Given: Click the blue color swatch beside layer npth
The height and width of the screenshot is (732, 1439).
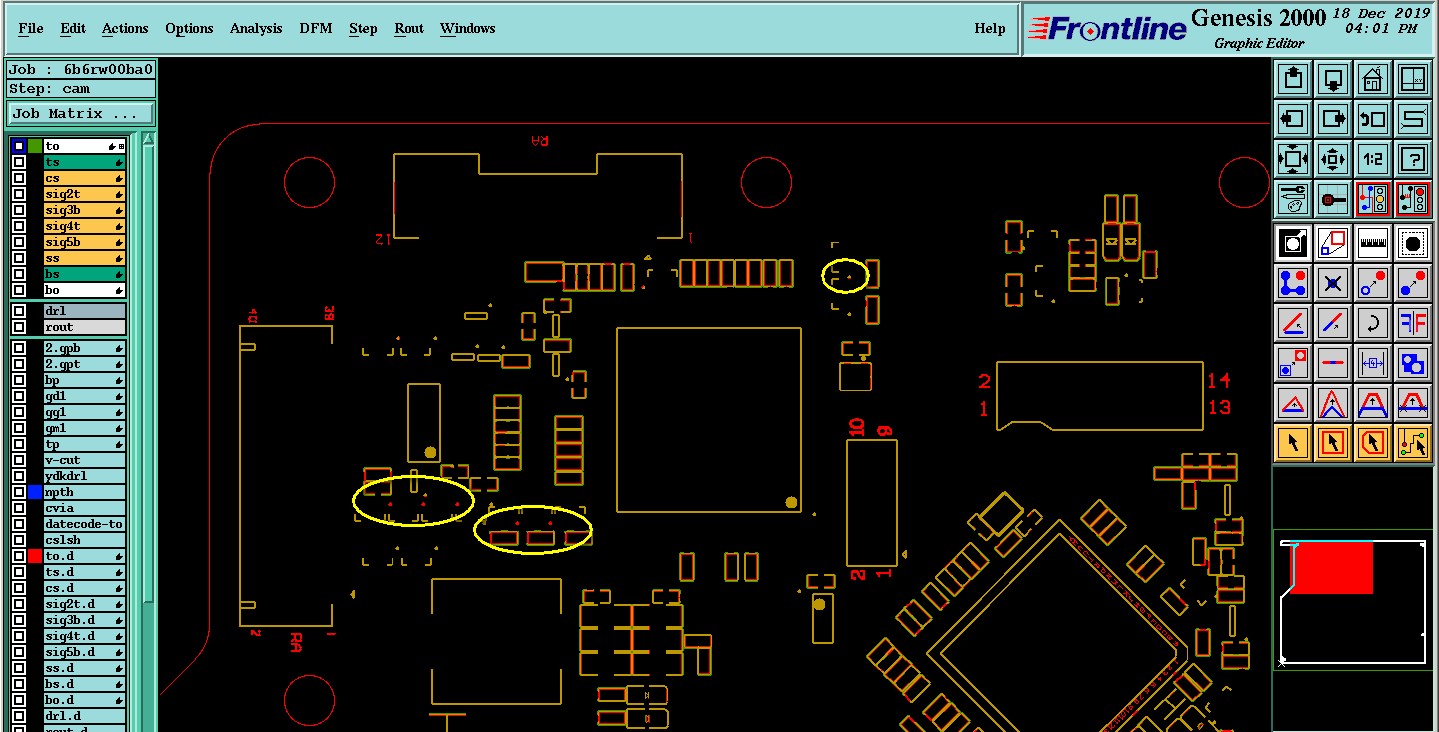Looking at the screenshot, I should (35, 492).
